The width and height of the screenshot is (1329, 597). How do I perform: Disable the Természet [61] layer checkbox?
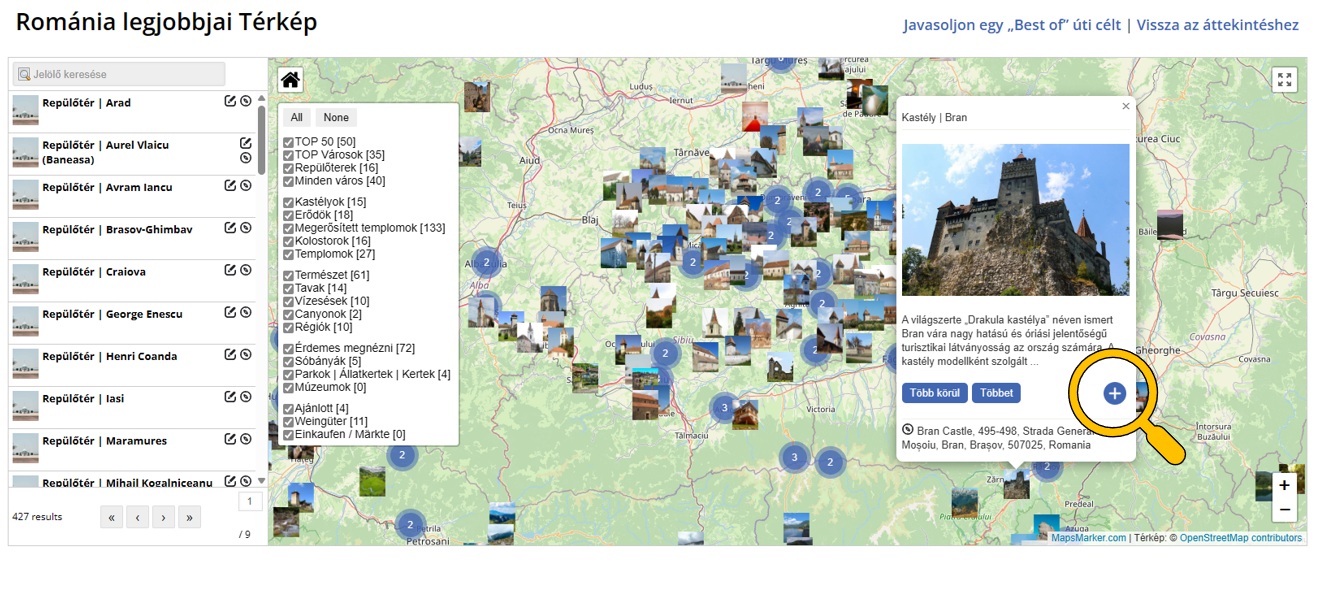coord(288,275)
